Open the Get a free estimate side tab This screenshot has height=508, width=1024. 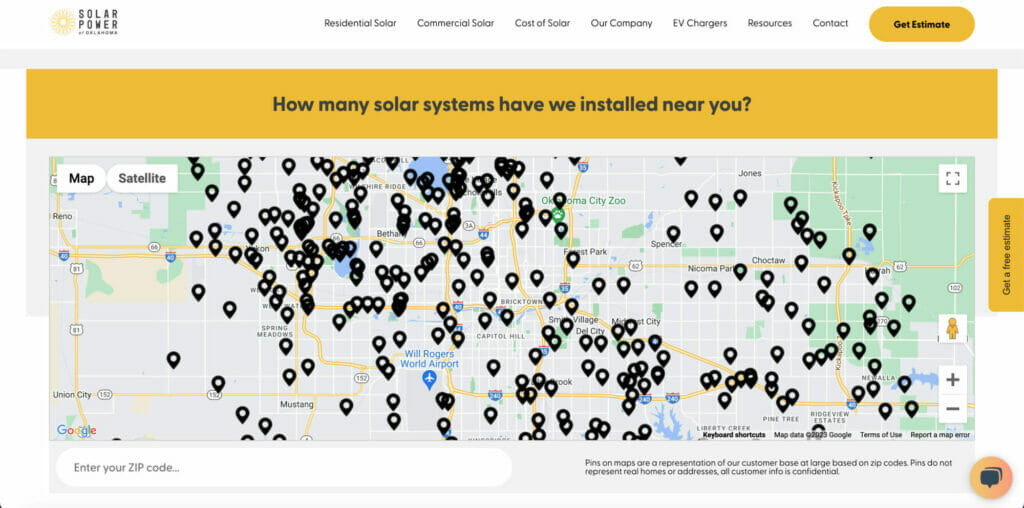[x=1006, y=255]
